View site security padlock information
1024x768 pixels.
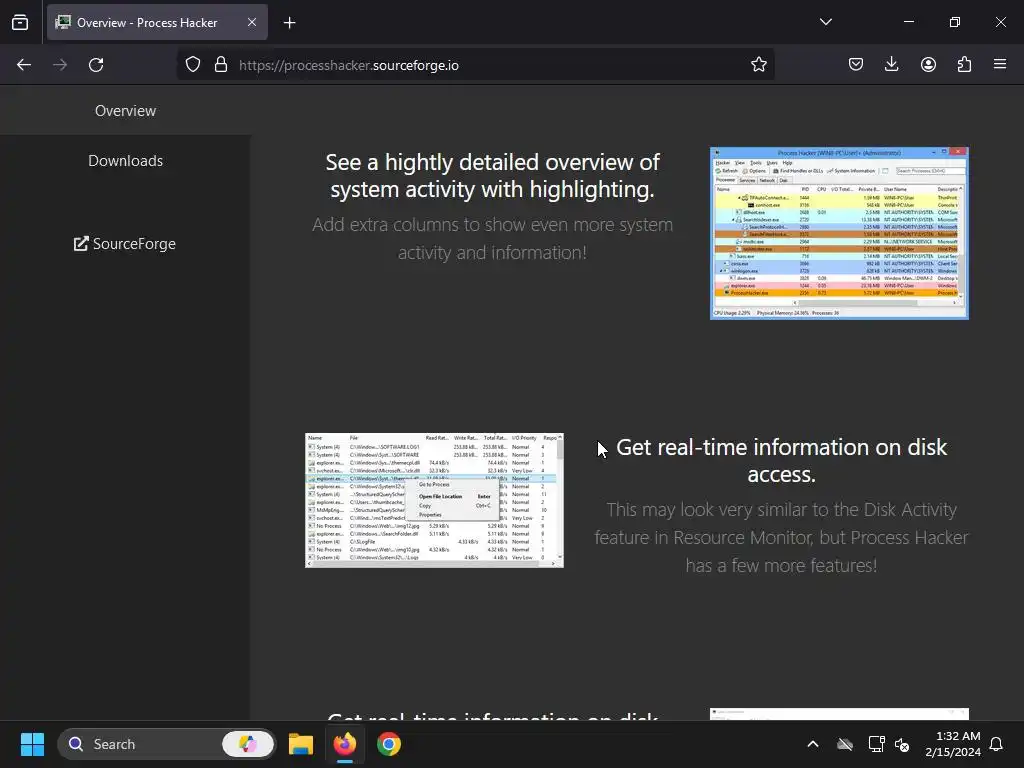[x=221, y=65]
